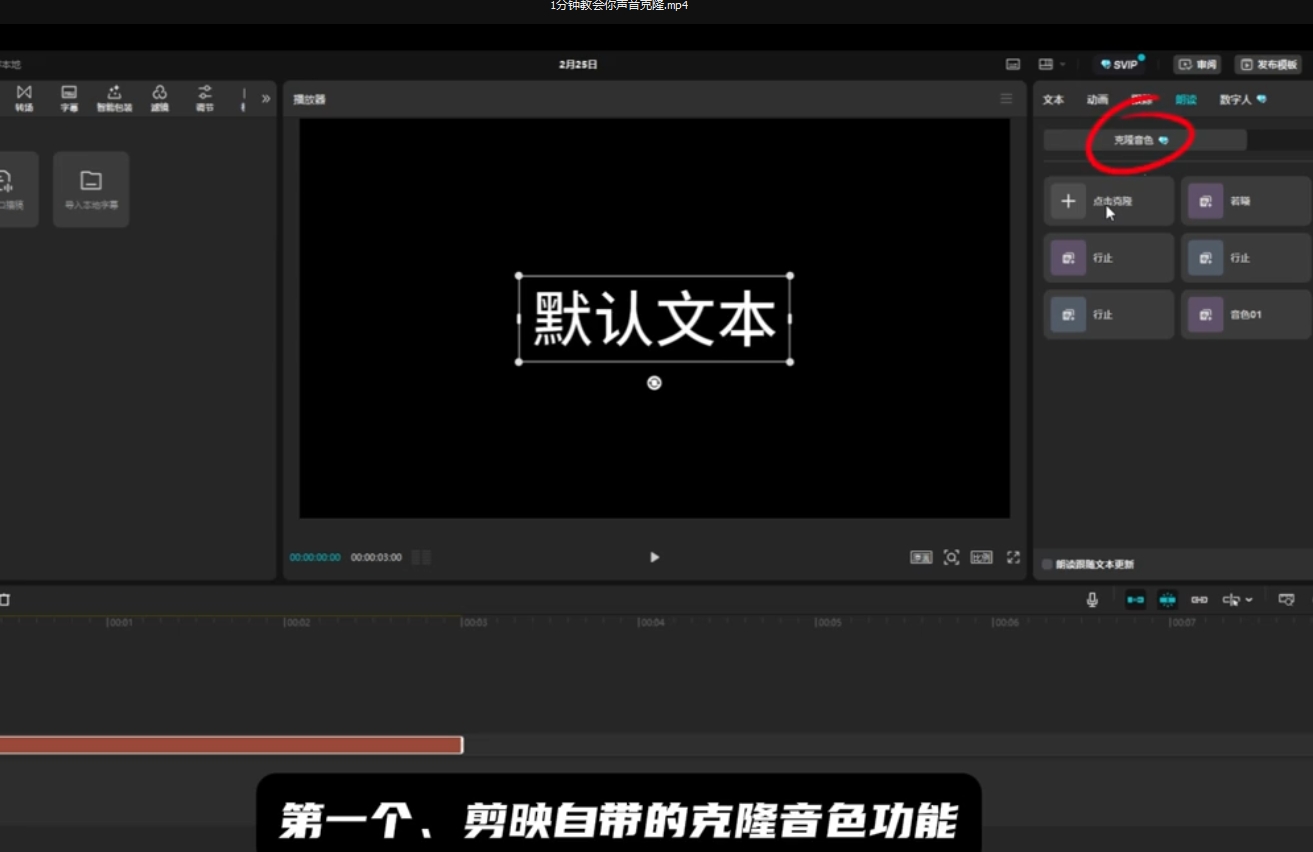1313x852 pixels.
Task: Open the layout dropdown arrow in top bar
Action: coord(1063,65)
